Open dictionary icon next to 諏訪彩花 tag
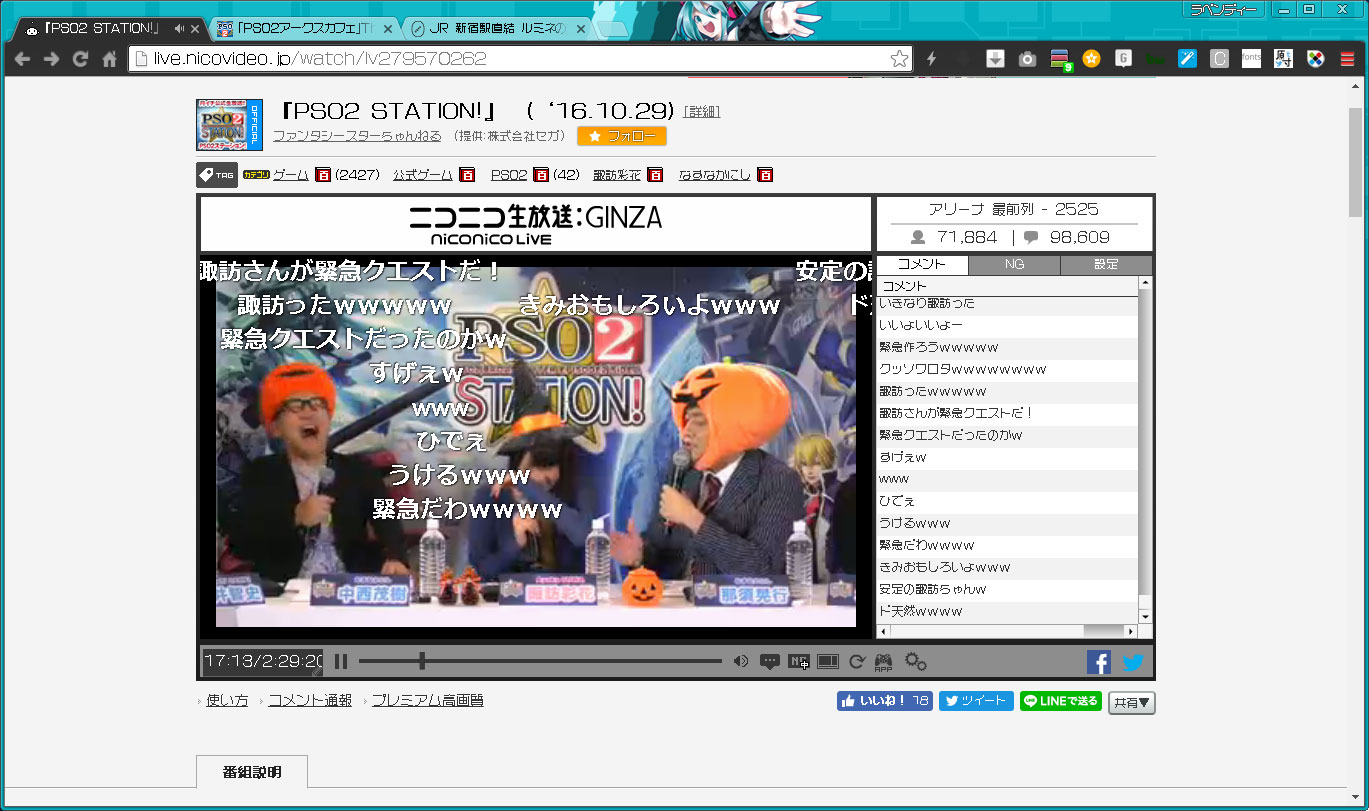Screen dimensions: 1369x811 [654, 175]
